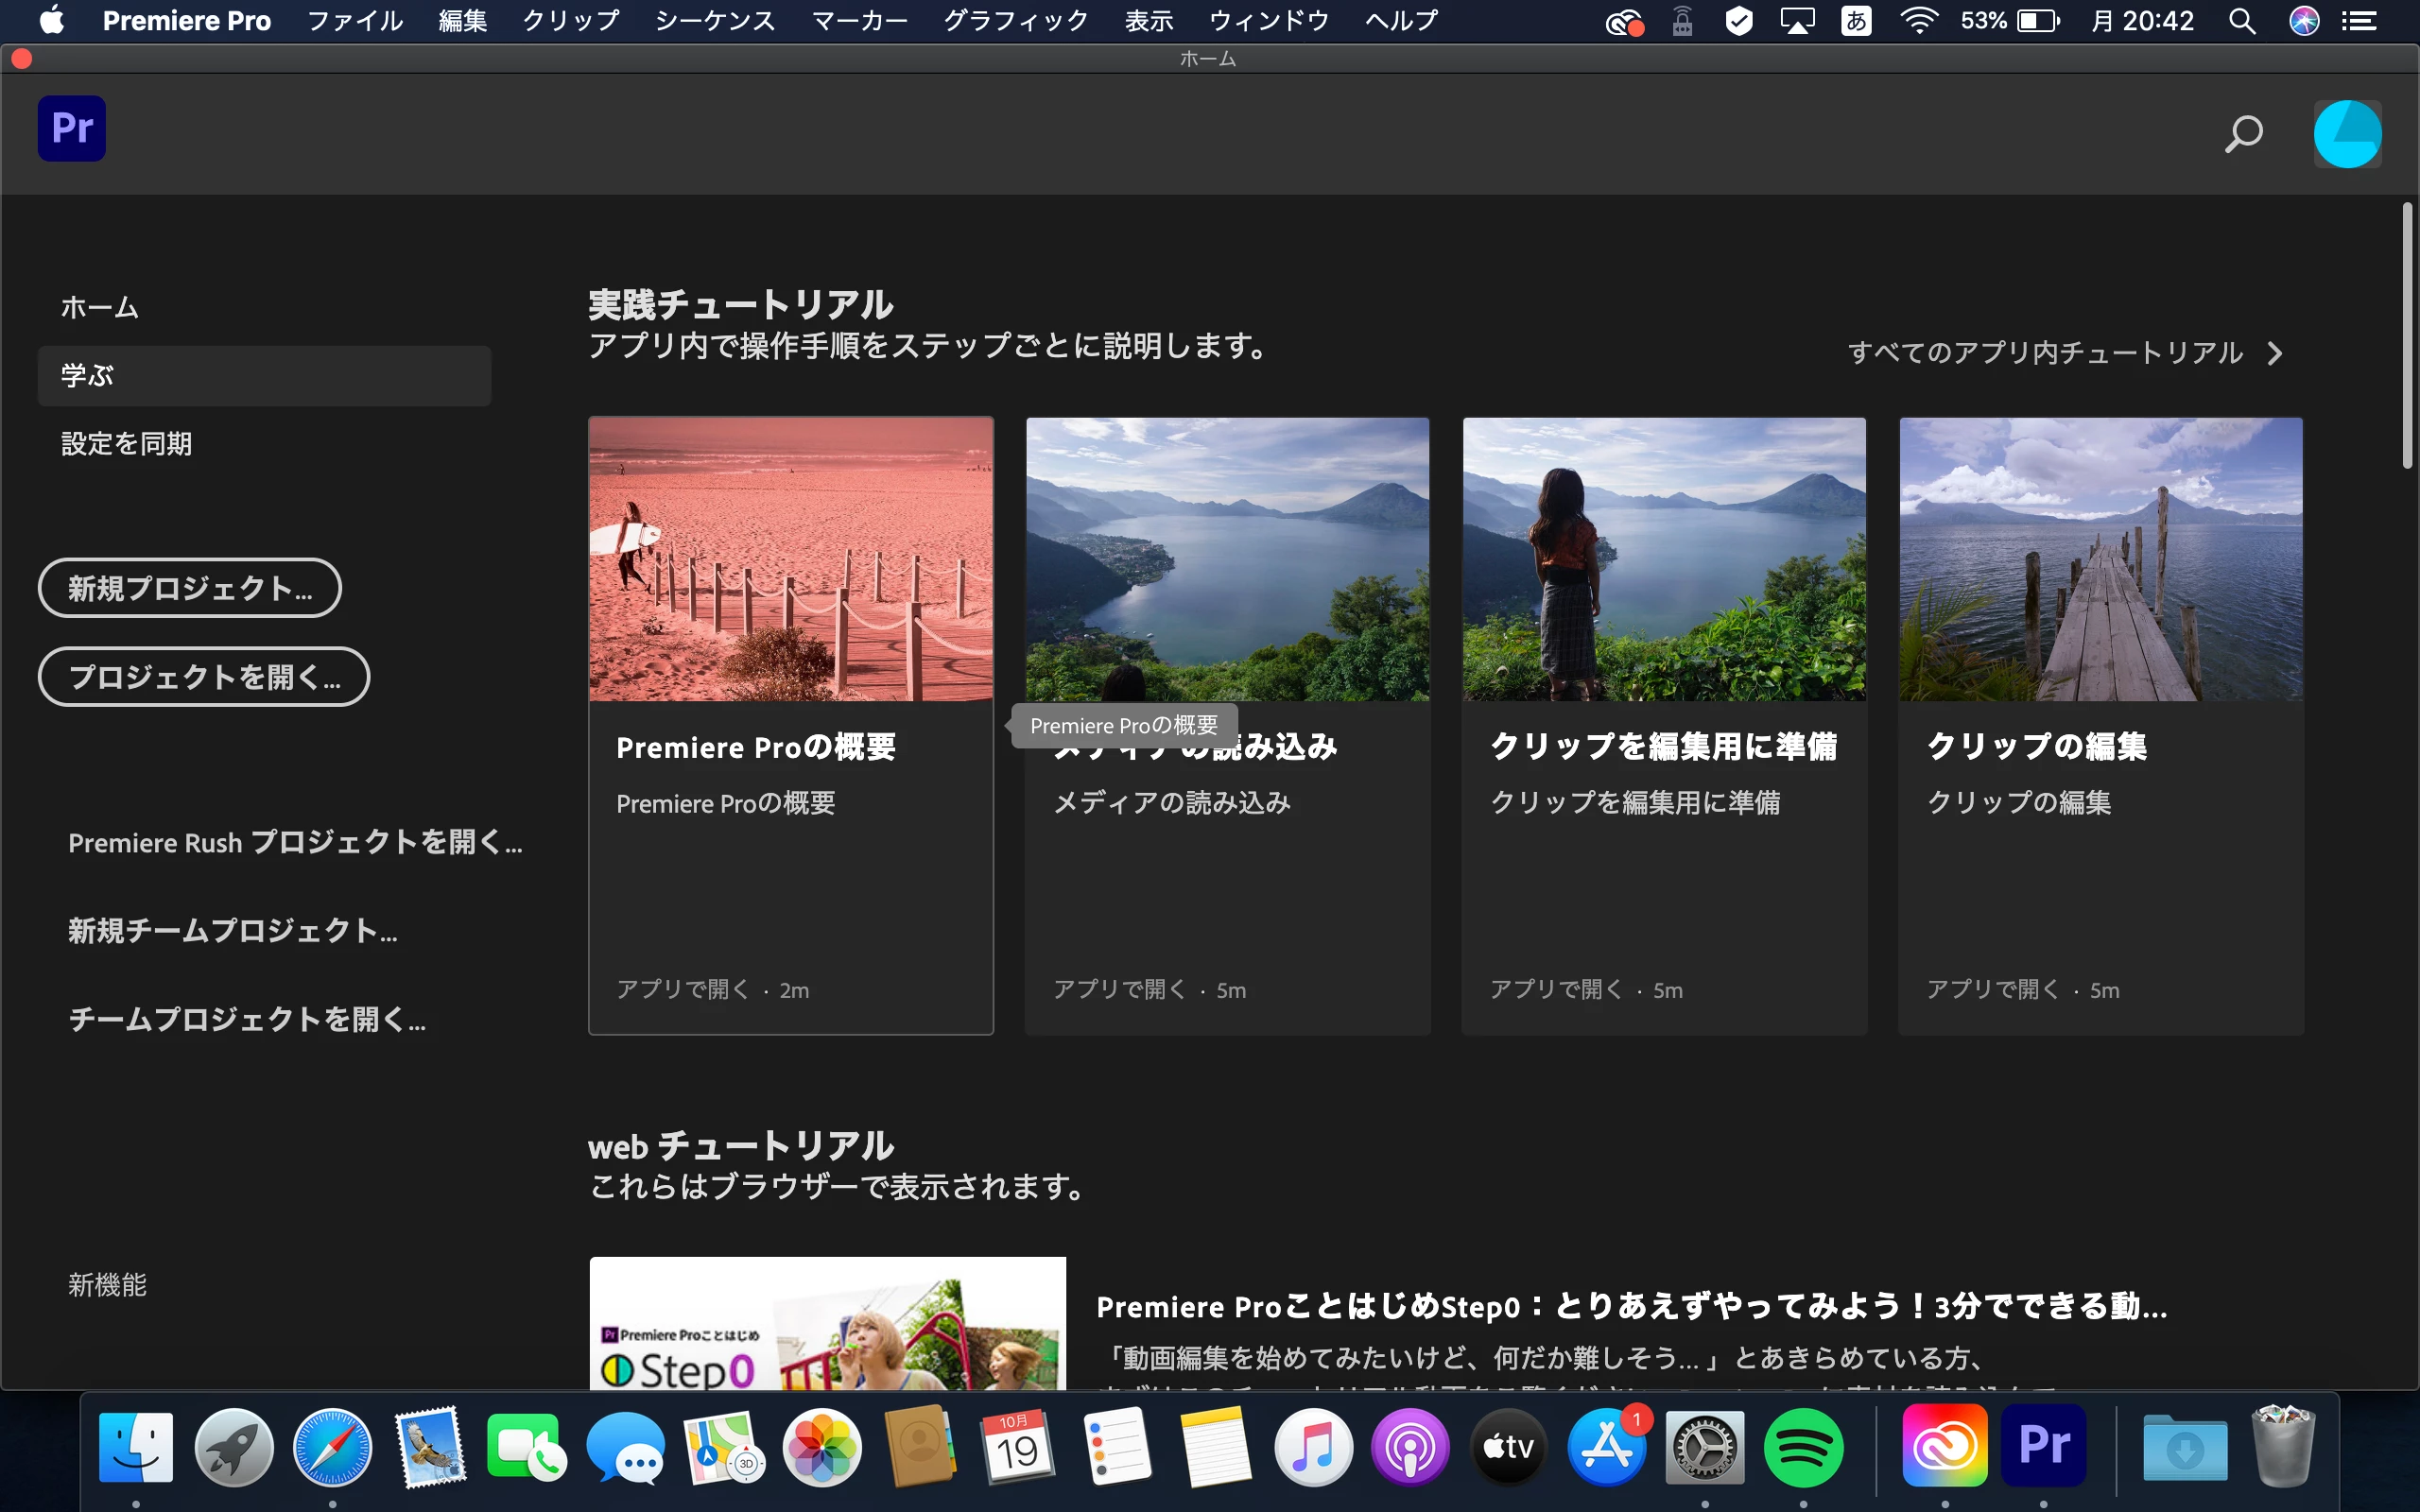Open the Wi-Fi status menu
Screen dimensions: 2420x1512
click(1918, 21)
